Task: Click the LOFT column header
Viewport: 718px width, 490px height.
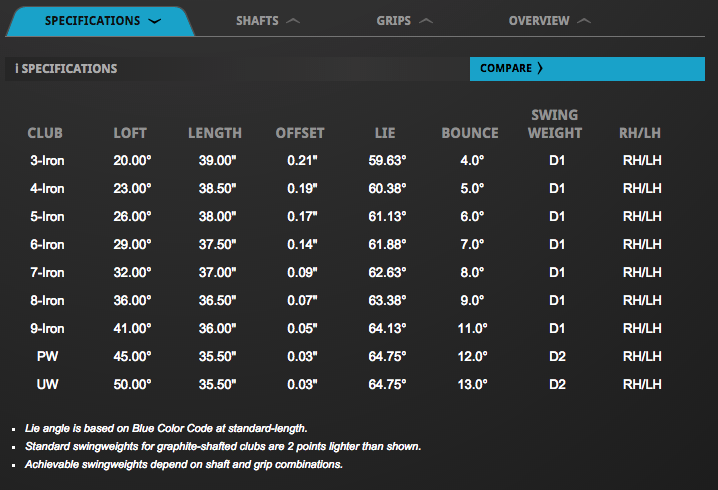Action: (x=130, y=133)
